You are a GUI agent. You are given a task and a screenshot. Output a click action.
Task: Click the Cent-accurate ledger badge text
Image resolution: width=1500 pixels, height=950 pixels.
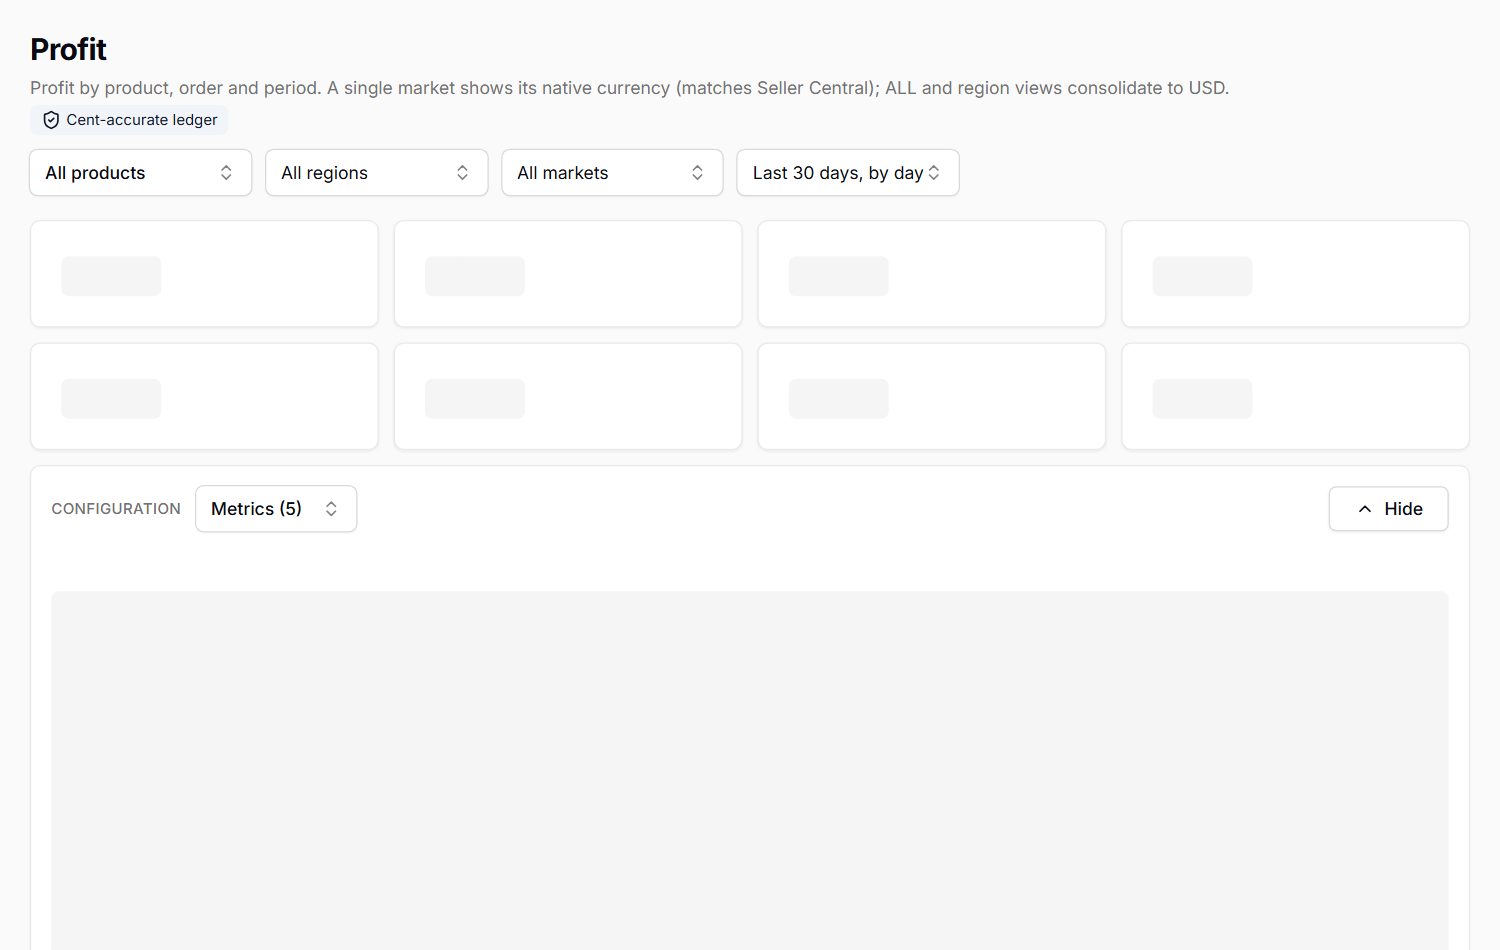(142, 120)
